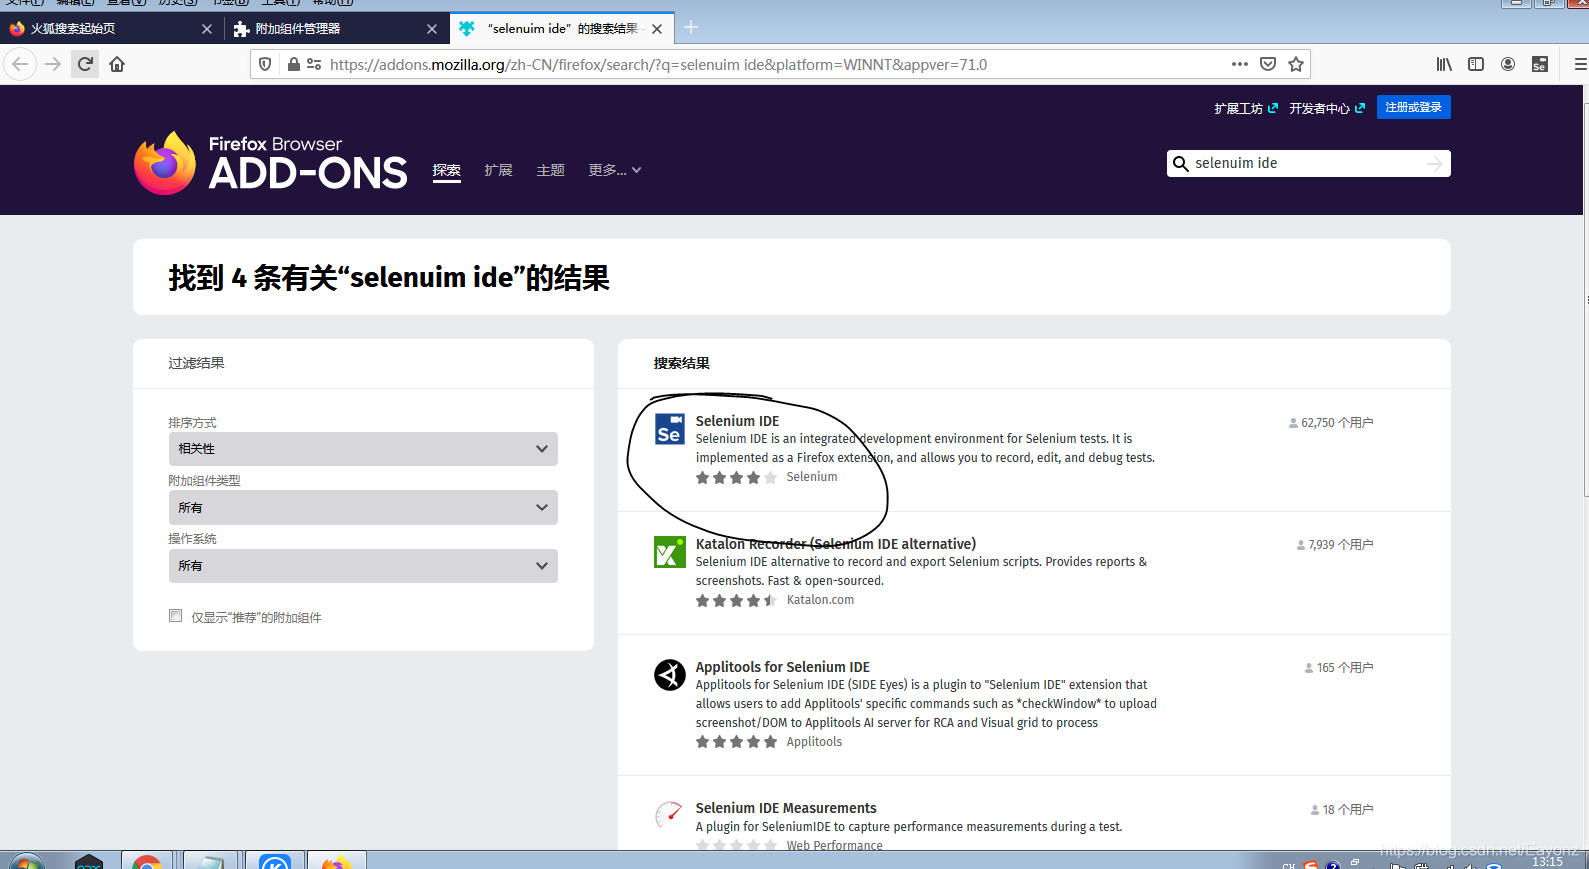This screenshot has width=1589, height=869.
Task: Bookmark this page with the star
Action: tap(1296, 64)
